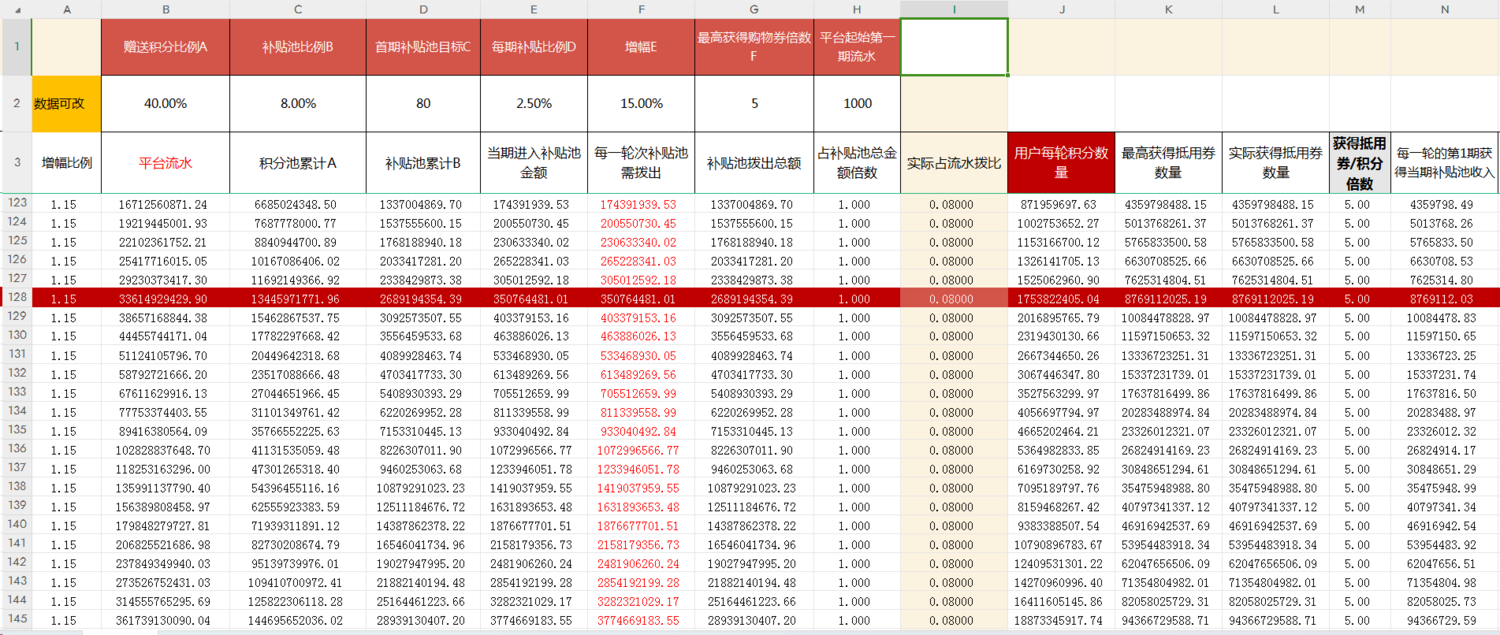Click cell 7687778000.77 in column C
This screenshot has height=635, width=1500.
coord(298,222)
